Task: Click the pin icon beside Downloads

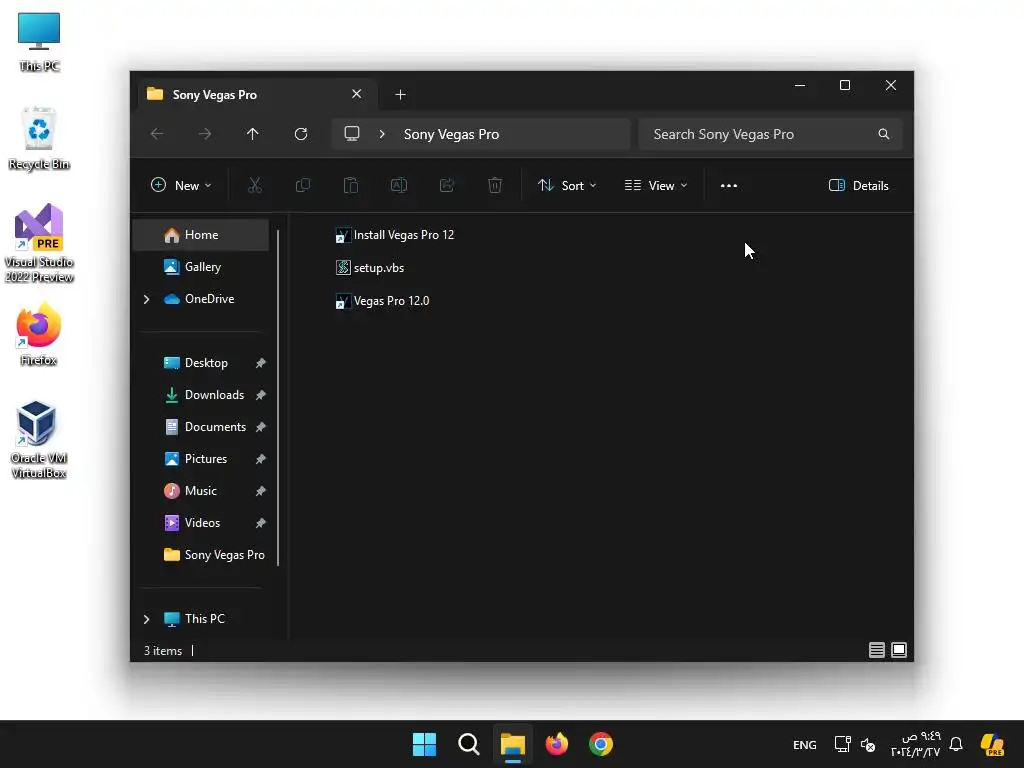Action: 261,395
